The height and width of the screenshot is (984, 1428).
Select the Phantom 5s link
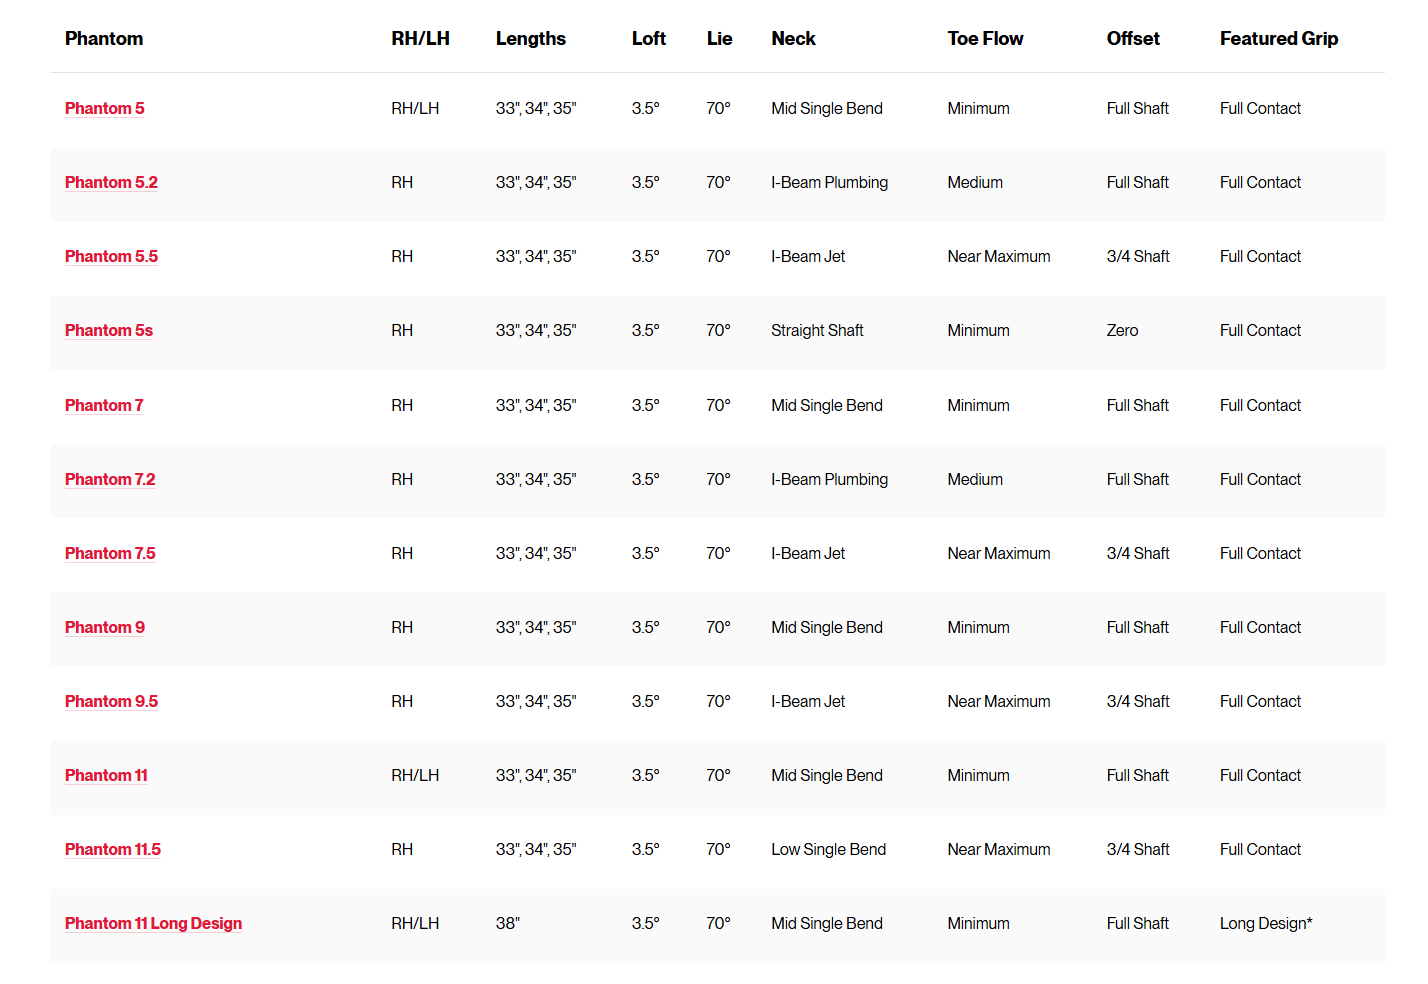click(x=108, y=330)
